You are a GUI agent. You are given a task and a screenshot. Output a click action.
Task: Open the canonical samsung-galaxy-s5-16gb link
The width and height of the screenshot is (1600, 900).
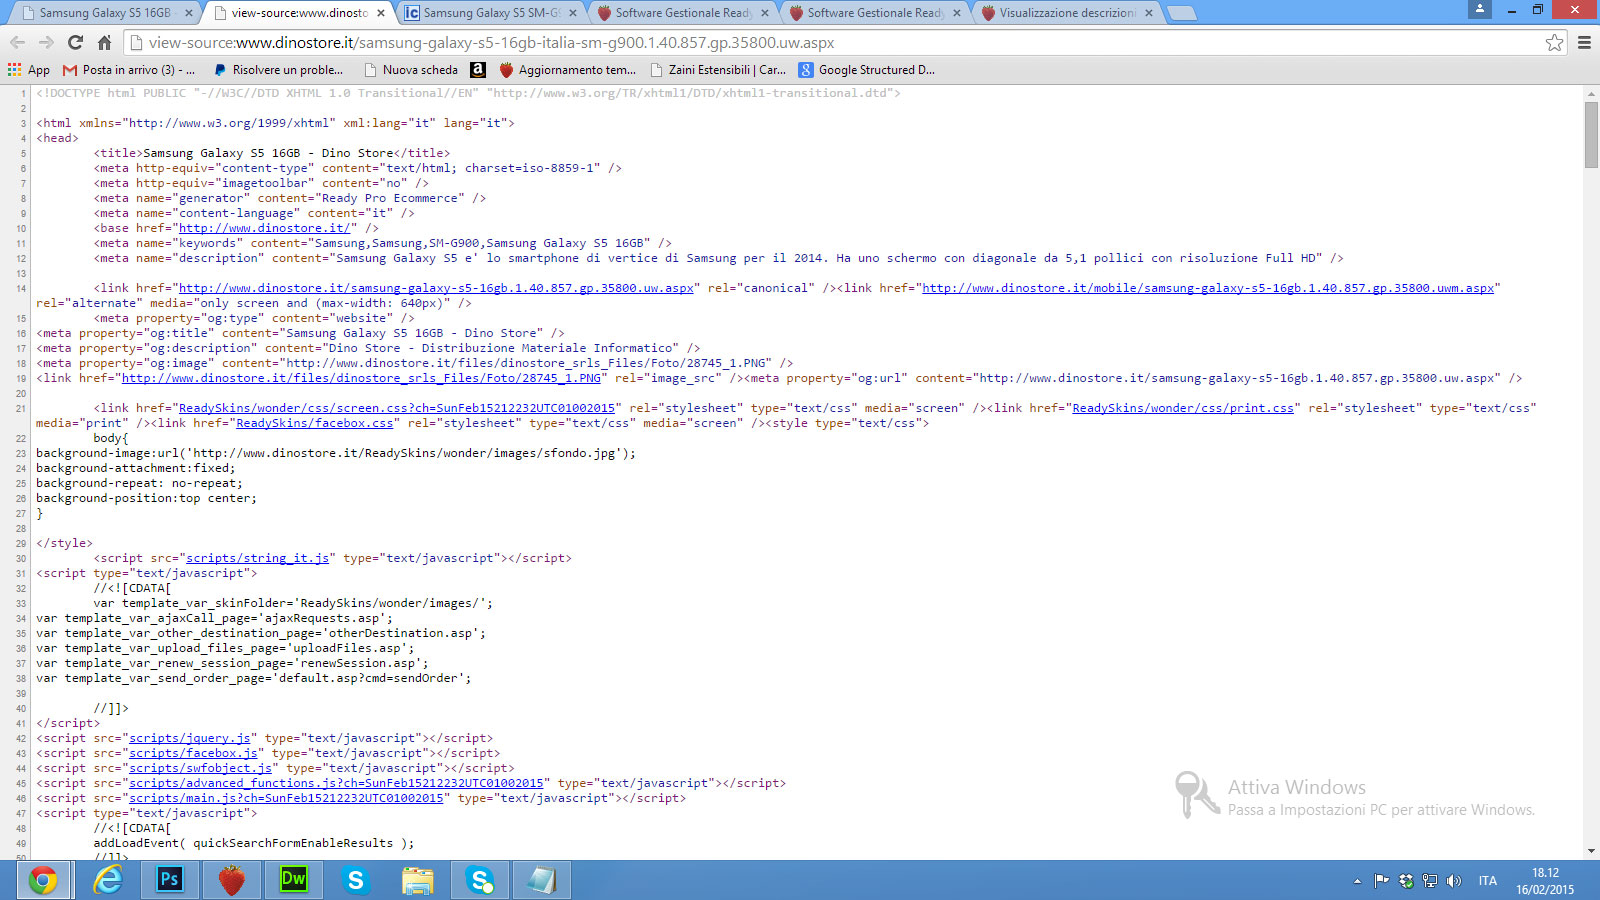436,288
